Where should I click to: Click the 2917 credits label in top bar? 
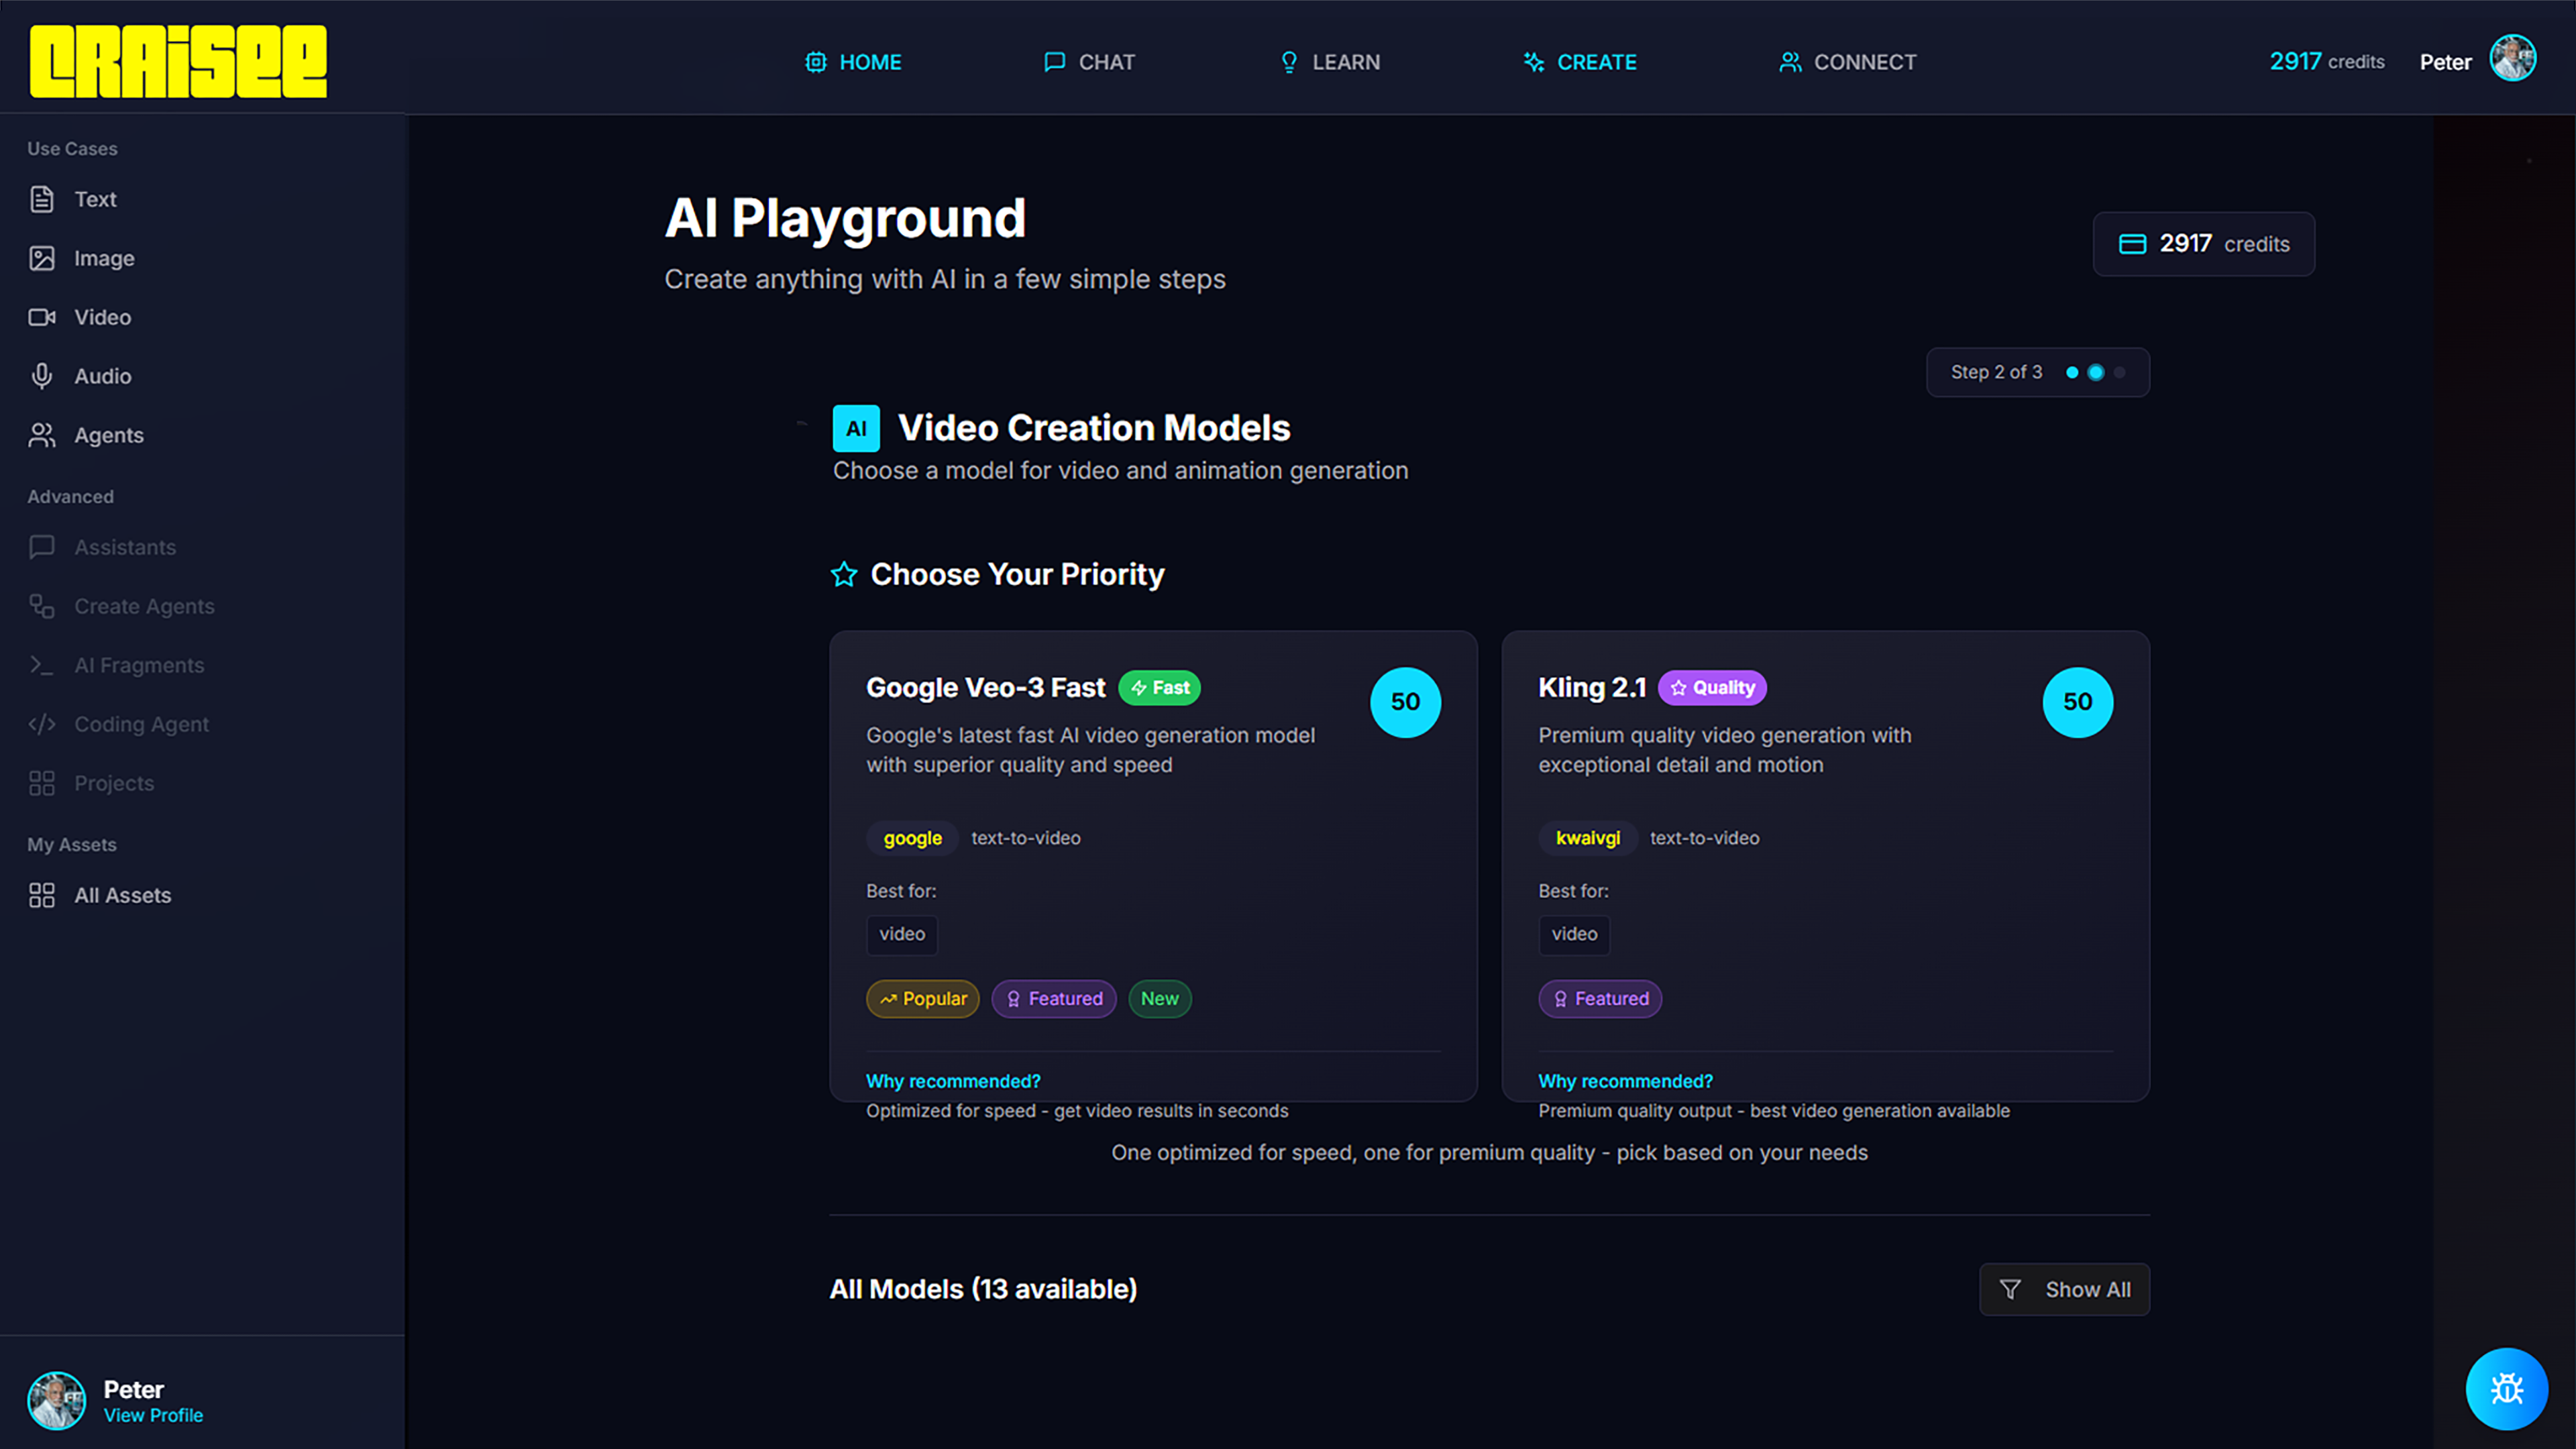pyautogui.click(x=2326, y=62)
